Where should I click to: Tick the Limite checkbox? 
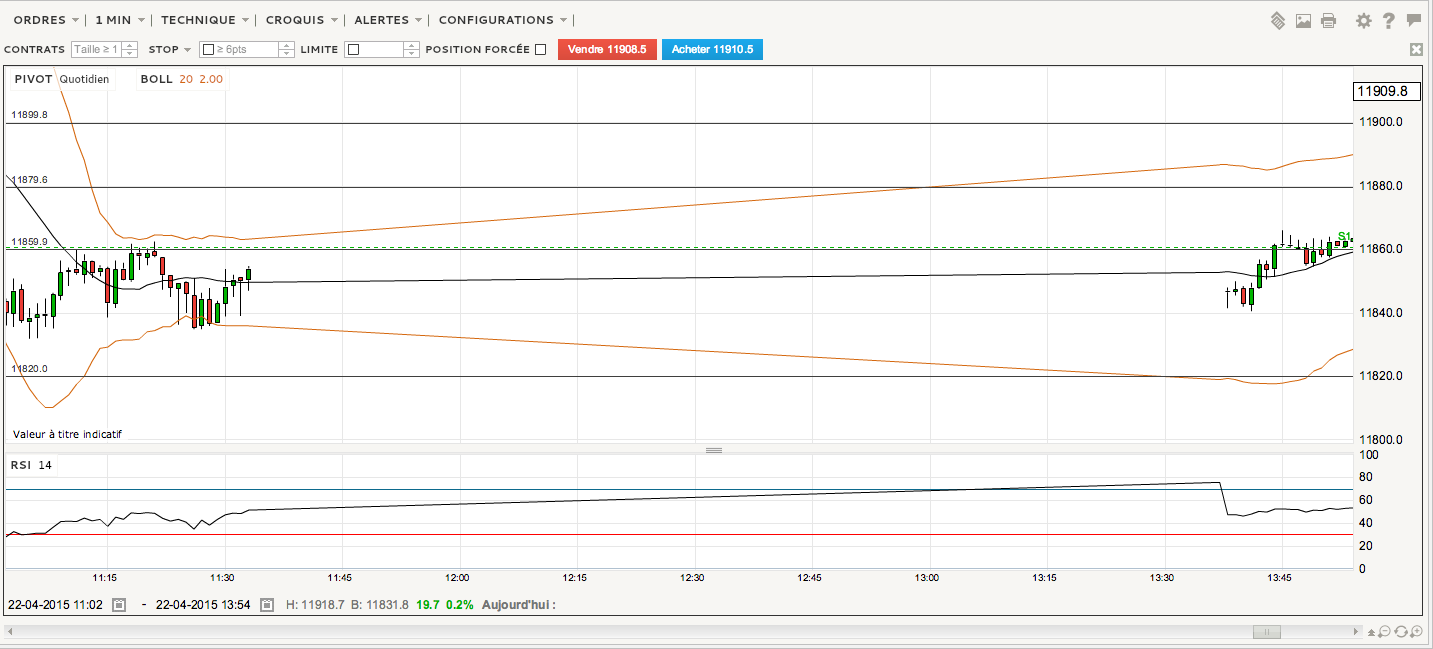pos(354,49)
